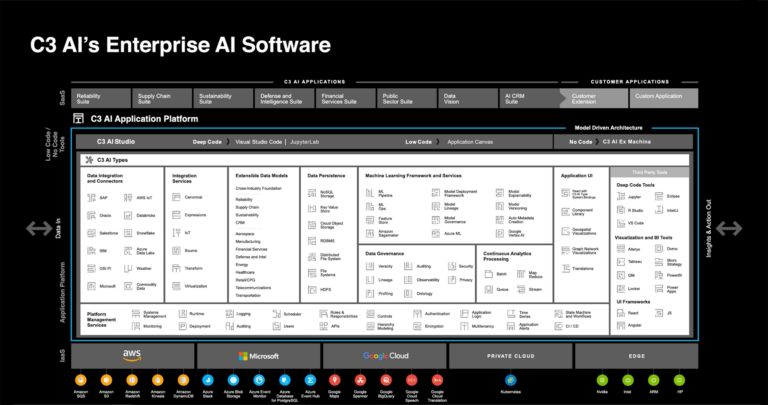Select the Amazon S3 service icon
Image resolution: width=768 pixels, height=405 pixels.
coord(106,379)
